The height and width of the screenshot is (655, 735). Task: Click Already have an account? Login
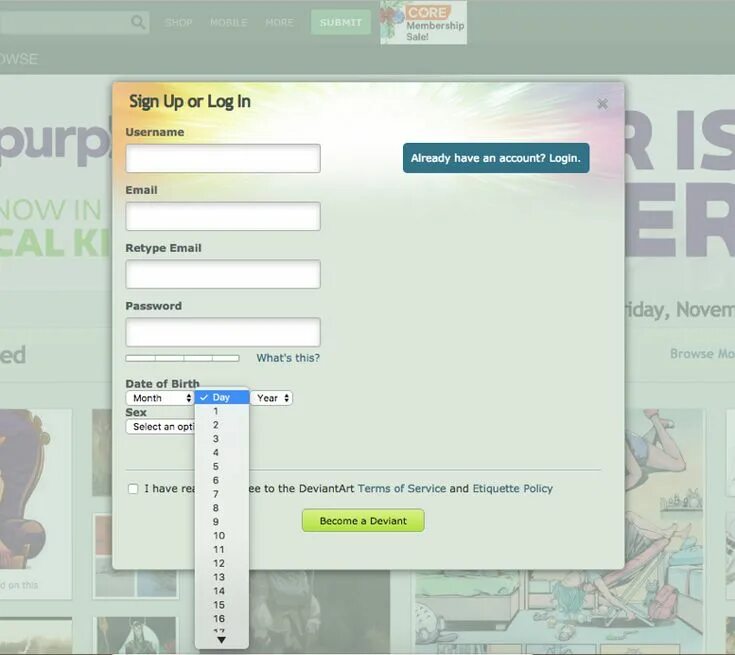coord(496,158)
